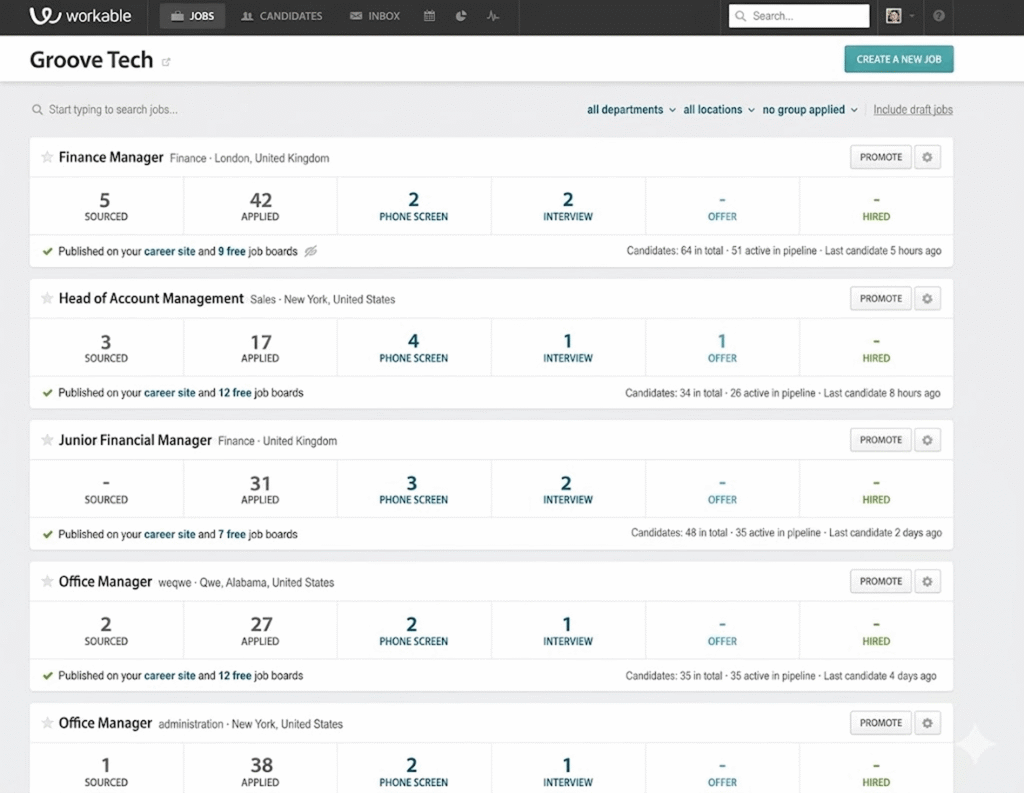The width and height of the screenshot is (1024, 793).
Task: Star the Head of Account Management job
Action: point(47,299)
